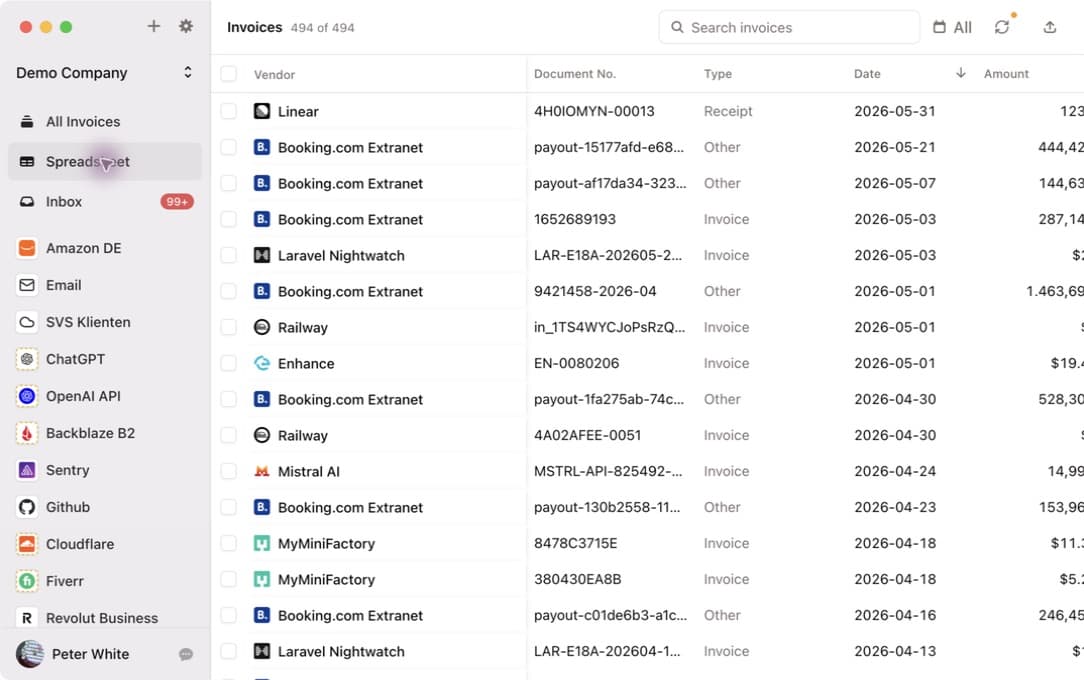Click the Fiverr source icon

point(27,581)
